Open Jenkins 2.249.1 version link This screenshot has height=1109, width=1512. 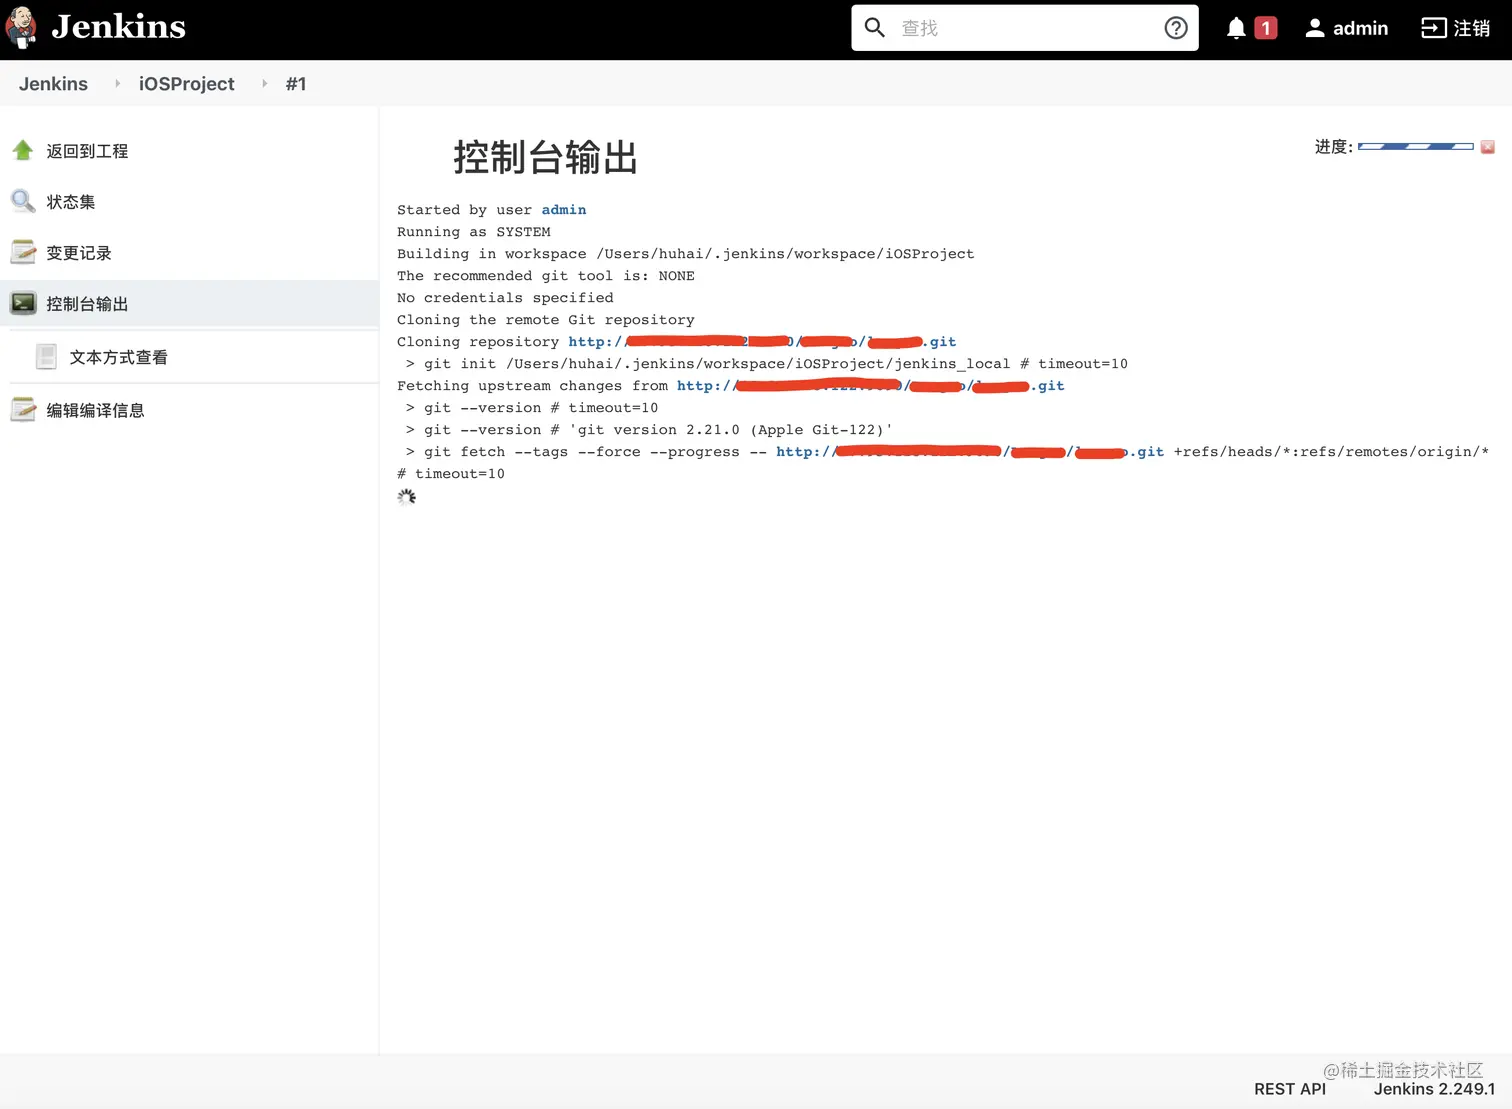click(1434, 1089)
